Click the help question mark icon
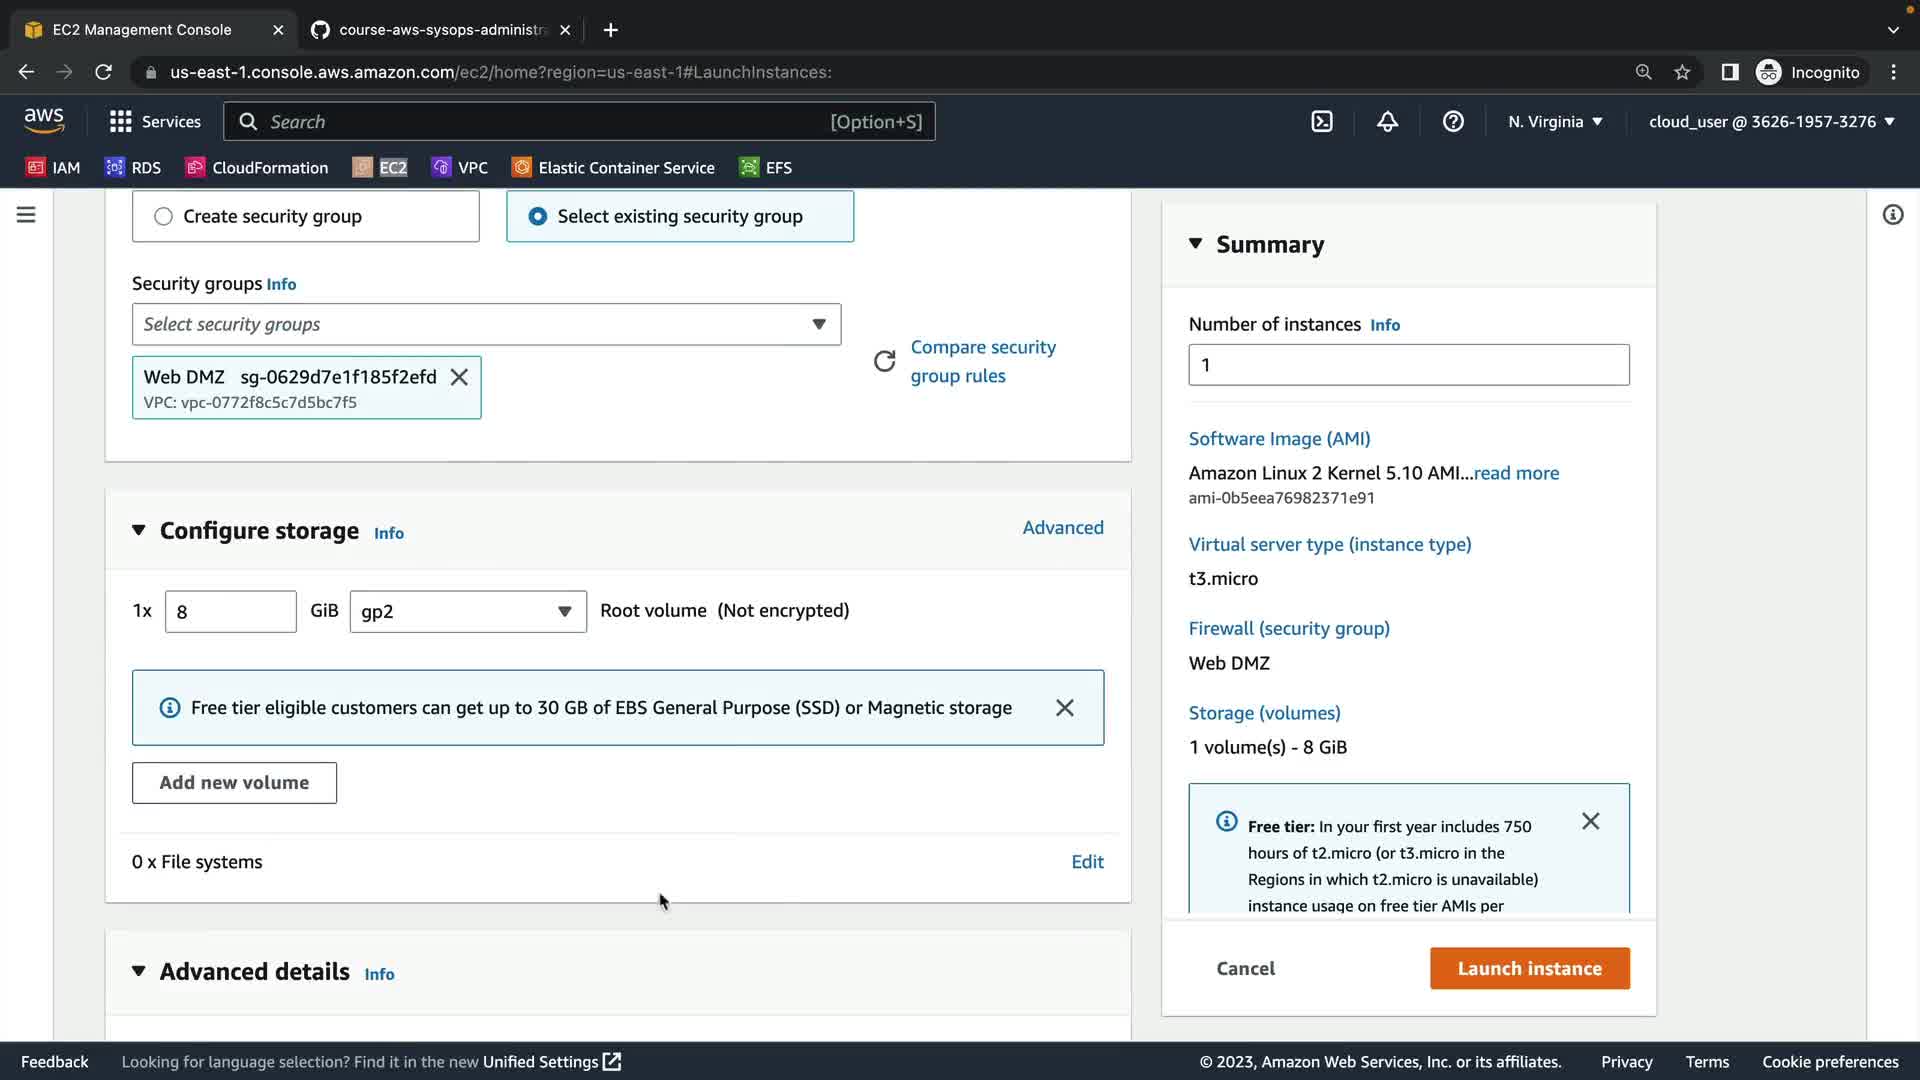Viewport: 1920px width, 1080px height. pos(1453,122)
